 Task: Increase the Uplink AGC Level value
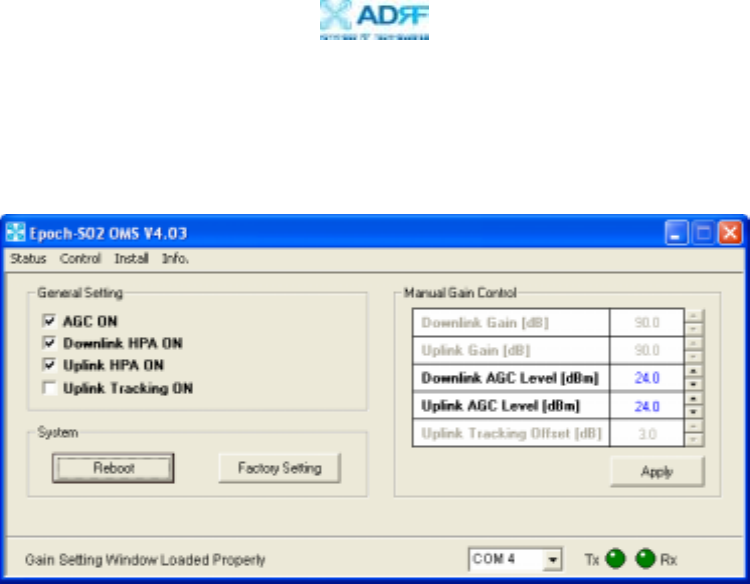[x=694, y=399]
